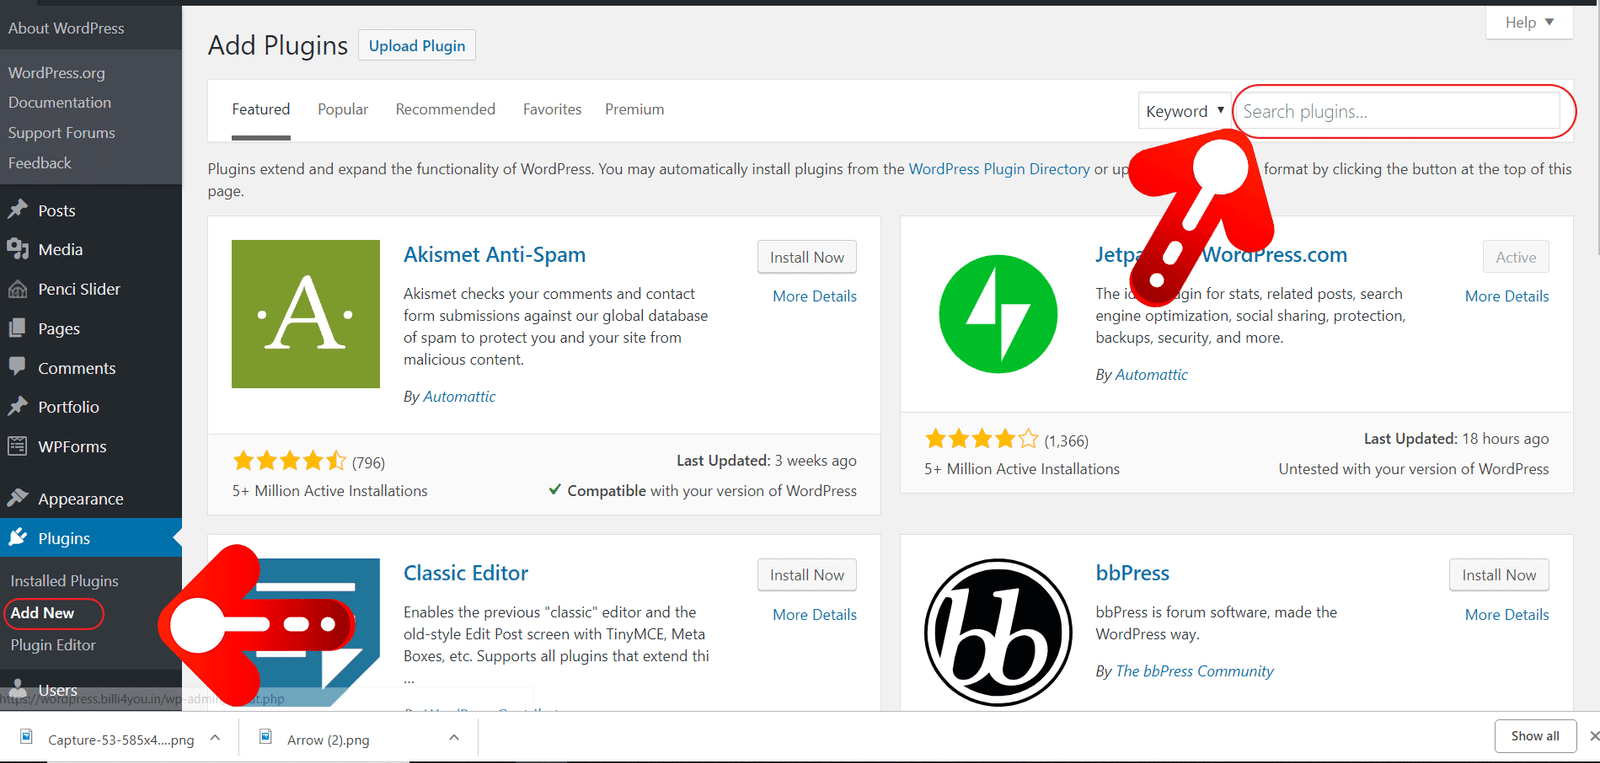Viewport: 1600px width, 763px height.
Task: Open Automattic author link under Akismet
Action: click(x=459, y=396)
